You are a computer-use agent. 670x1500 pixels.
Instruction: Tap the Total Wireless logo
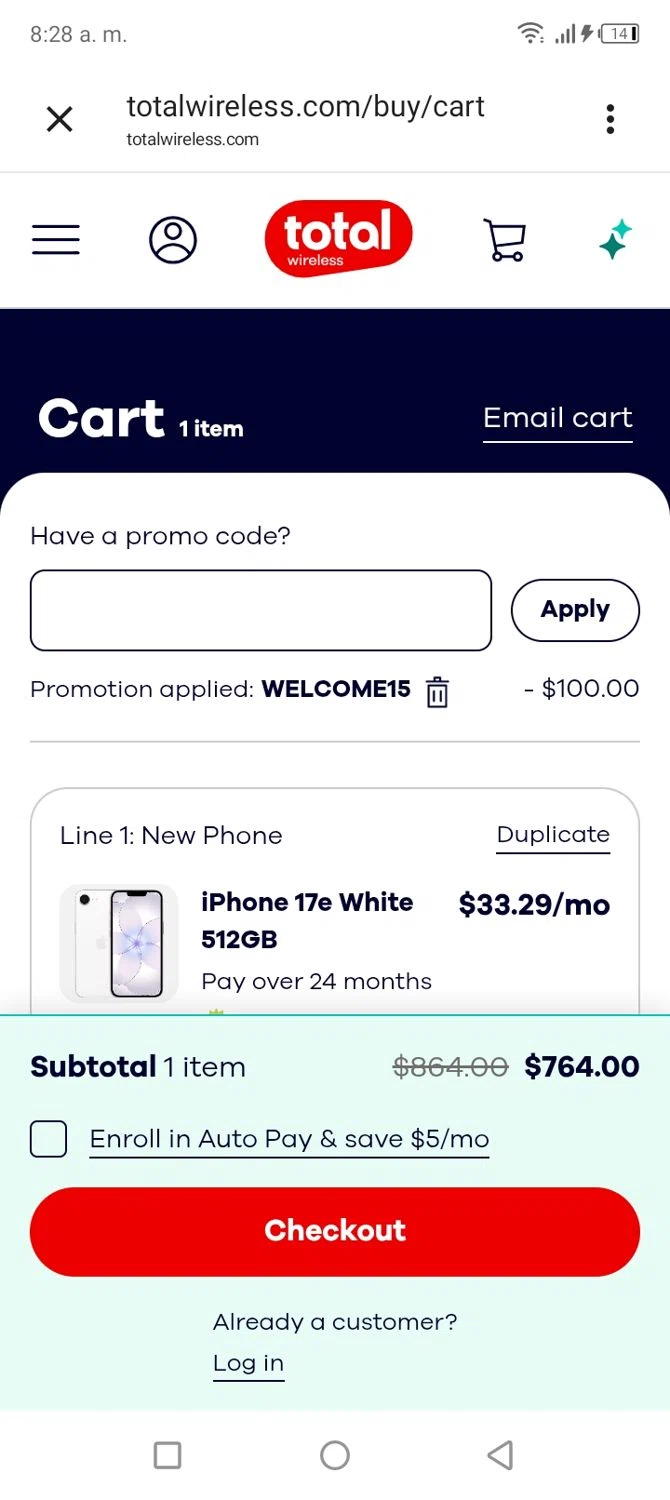[x=338, y=238]
